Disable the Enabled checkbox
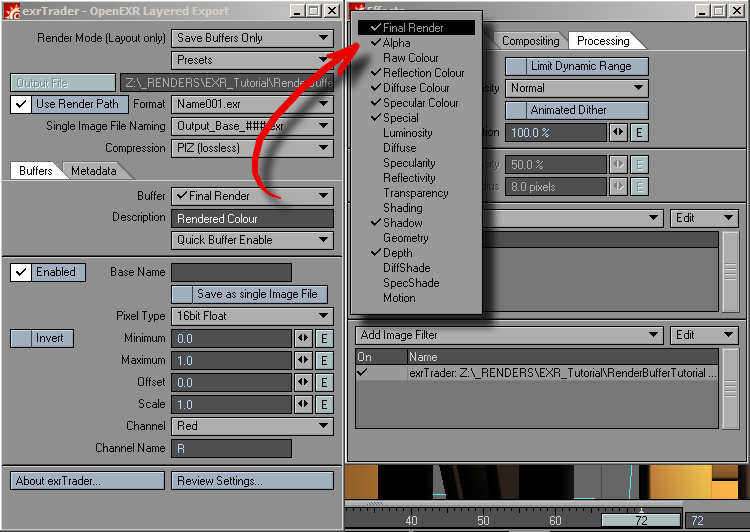Viewport: 750px width, 532px height. click(20, 272)
